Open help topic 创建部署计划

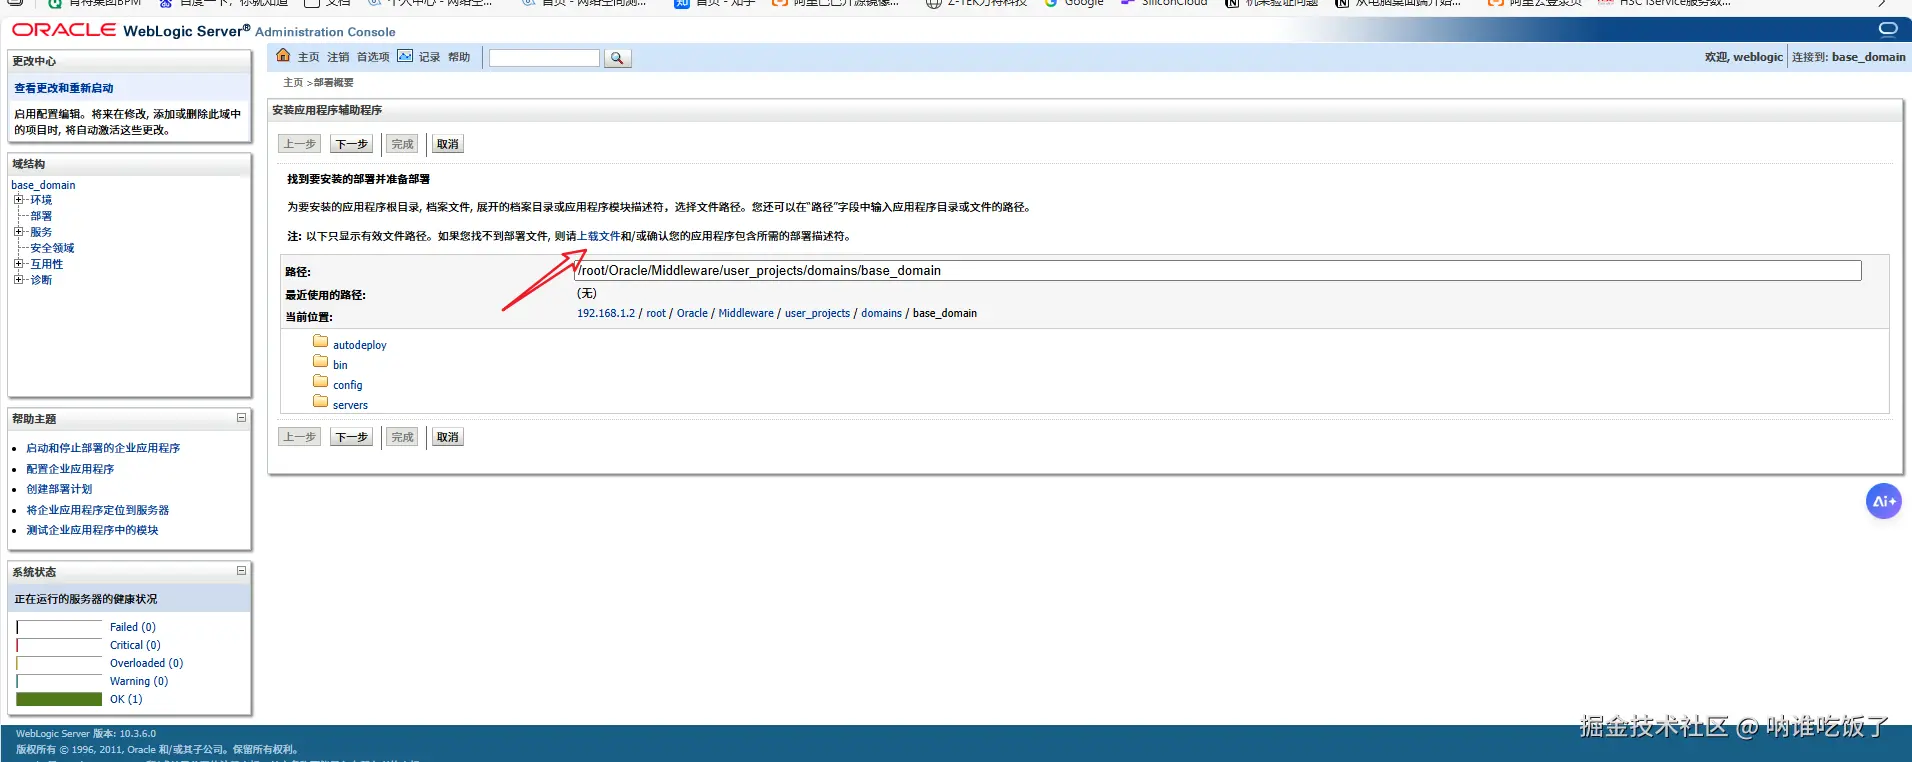coord(59,489)
